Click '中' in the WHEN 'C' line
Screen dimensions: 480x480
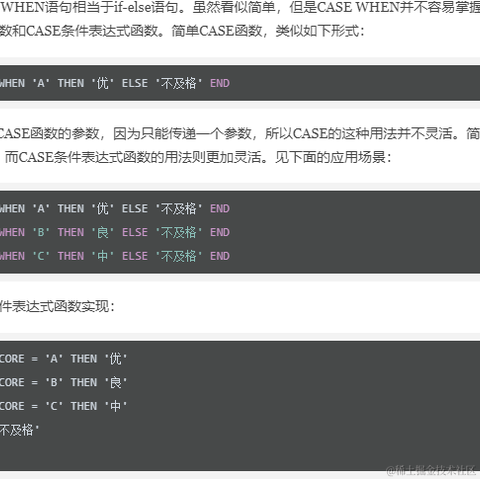pos(103,256)
